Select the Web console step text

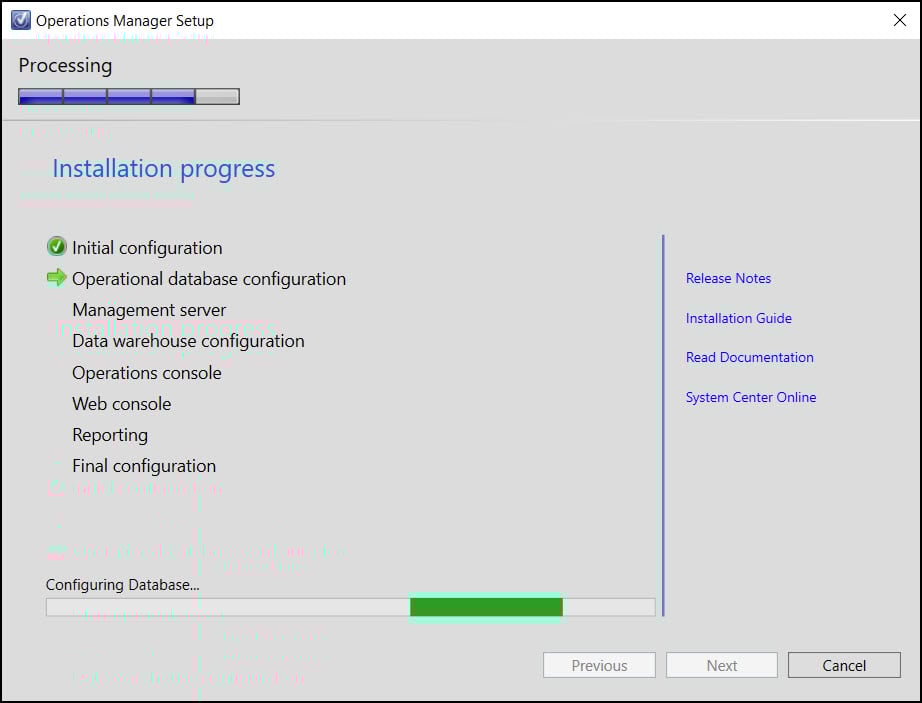[121, 404]
